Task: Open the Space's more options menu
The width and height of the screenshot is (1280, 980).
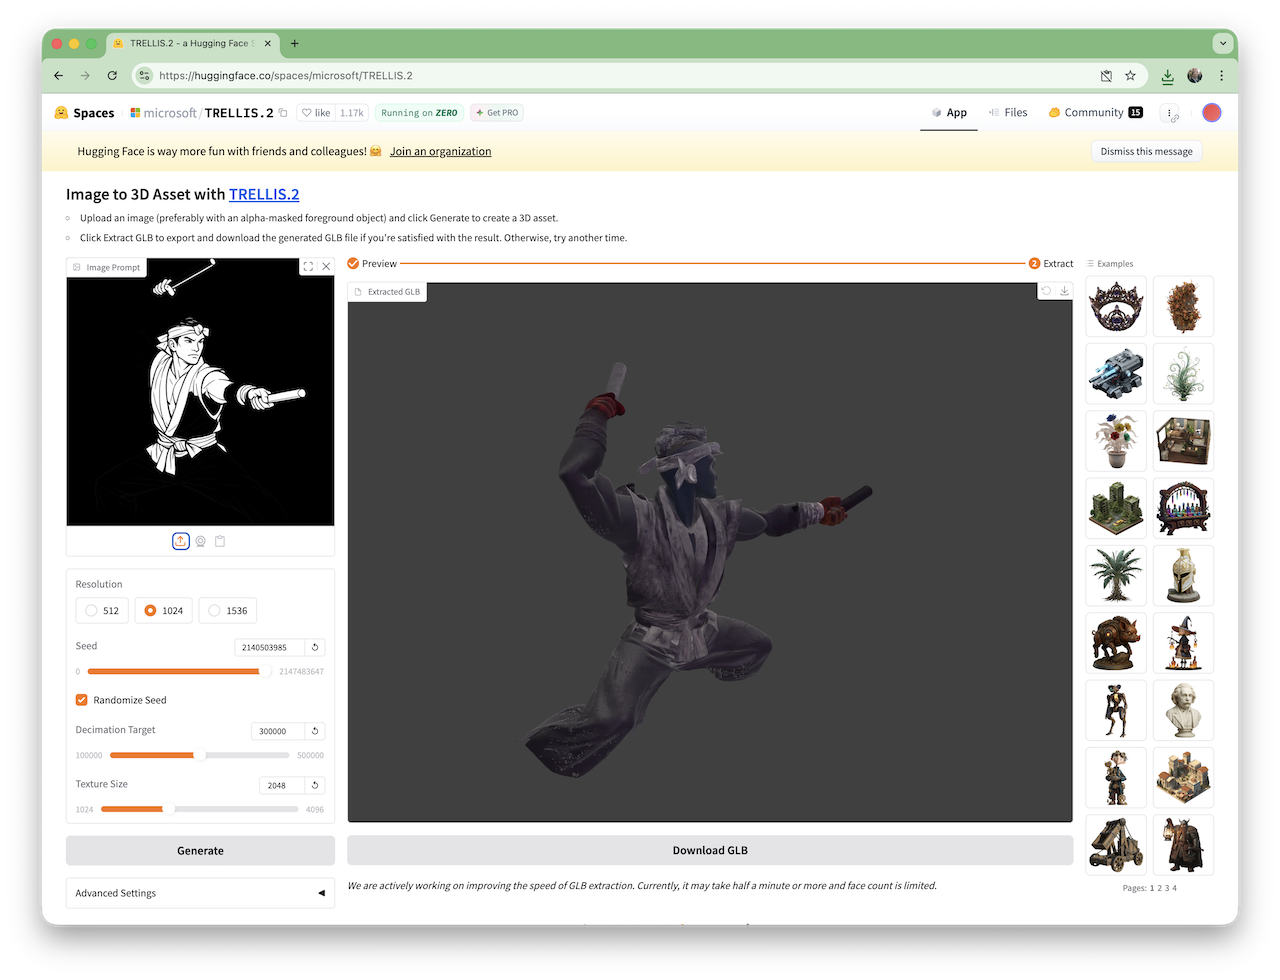Action: [1170, 113]
